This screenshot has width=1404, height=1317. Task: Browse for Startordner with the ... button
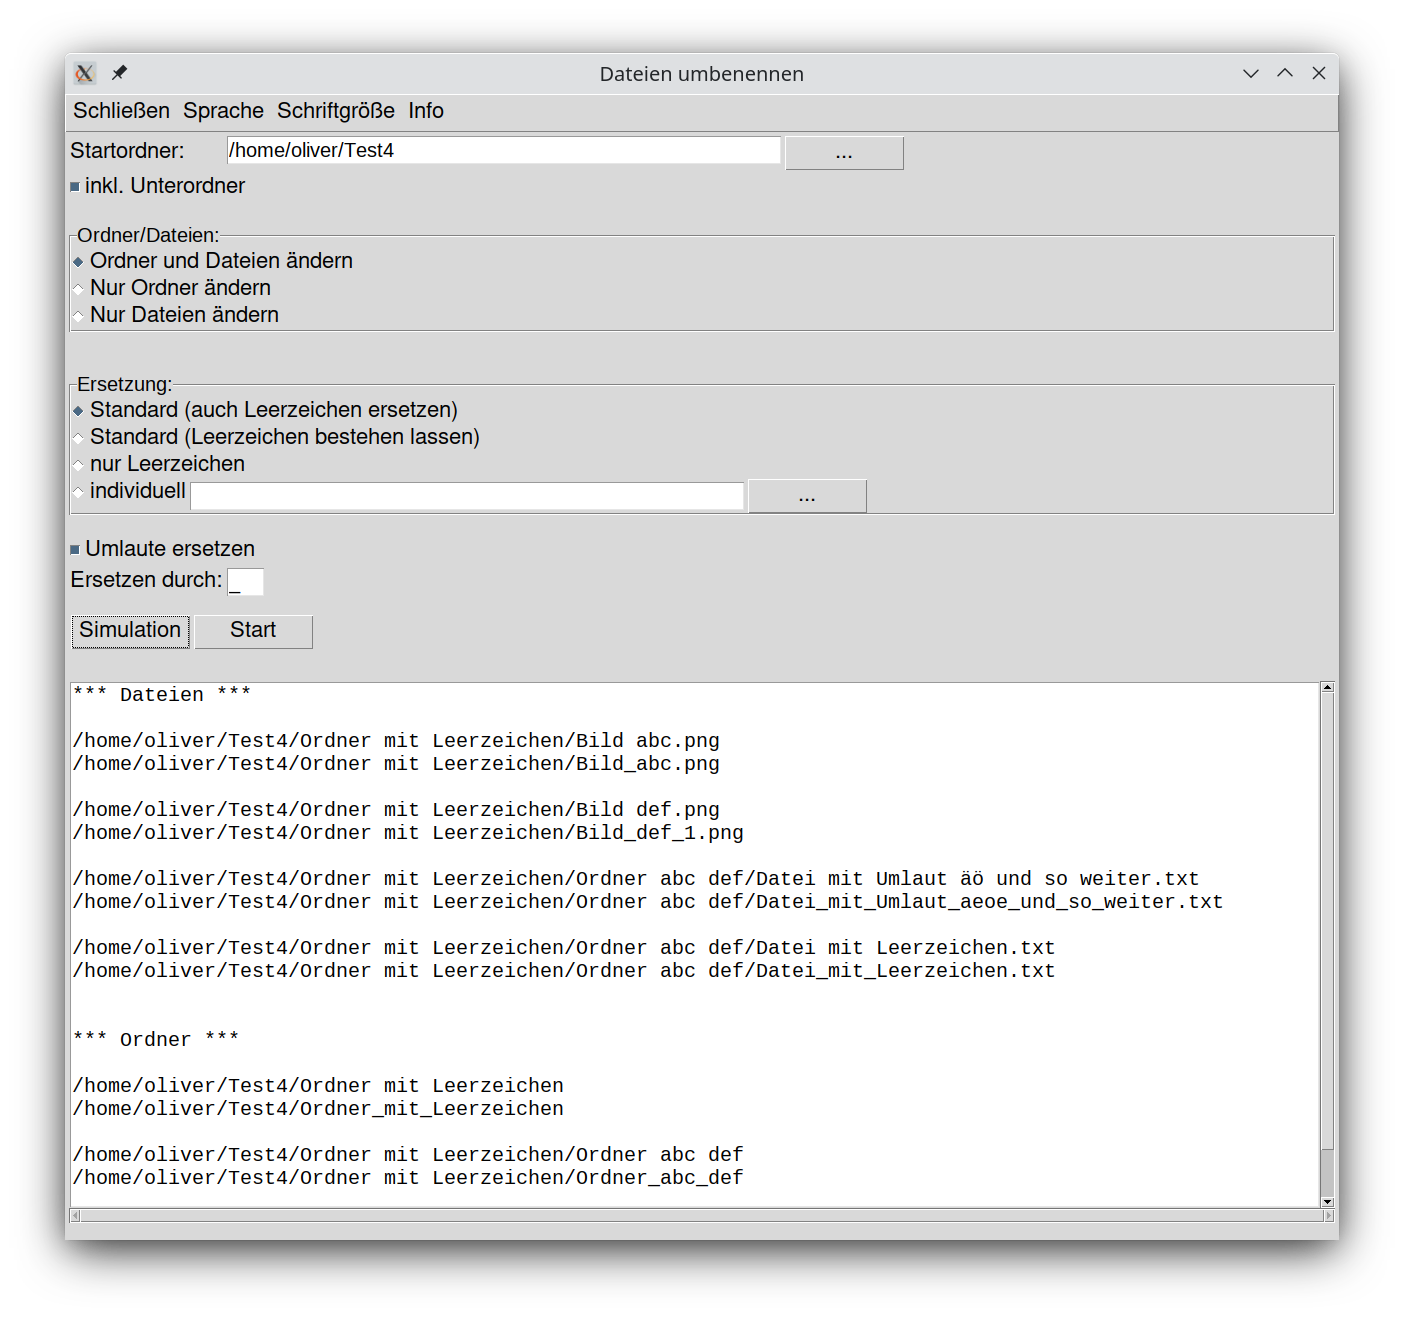844,154
